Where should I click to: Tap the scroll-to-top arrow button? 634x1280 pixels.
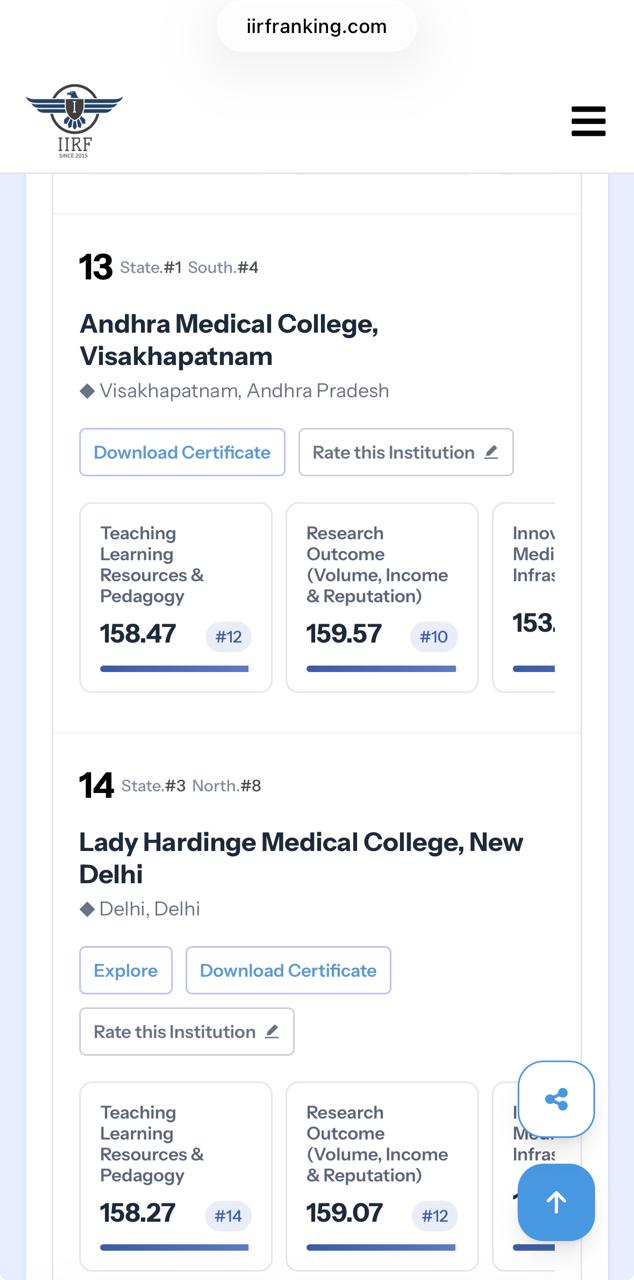556,1202
